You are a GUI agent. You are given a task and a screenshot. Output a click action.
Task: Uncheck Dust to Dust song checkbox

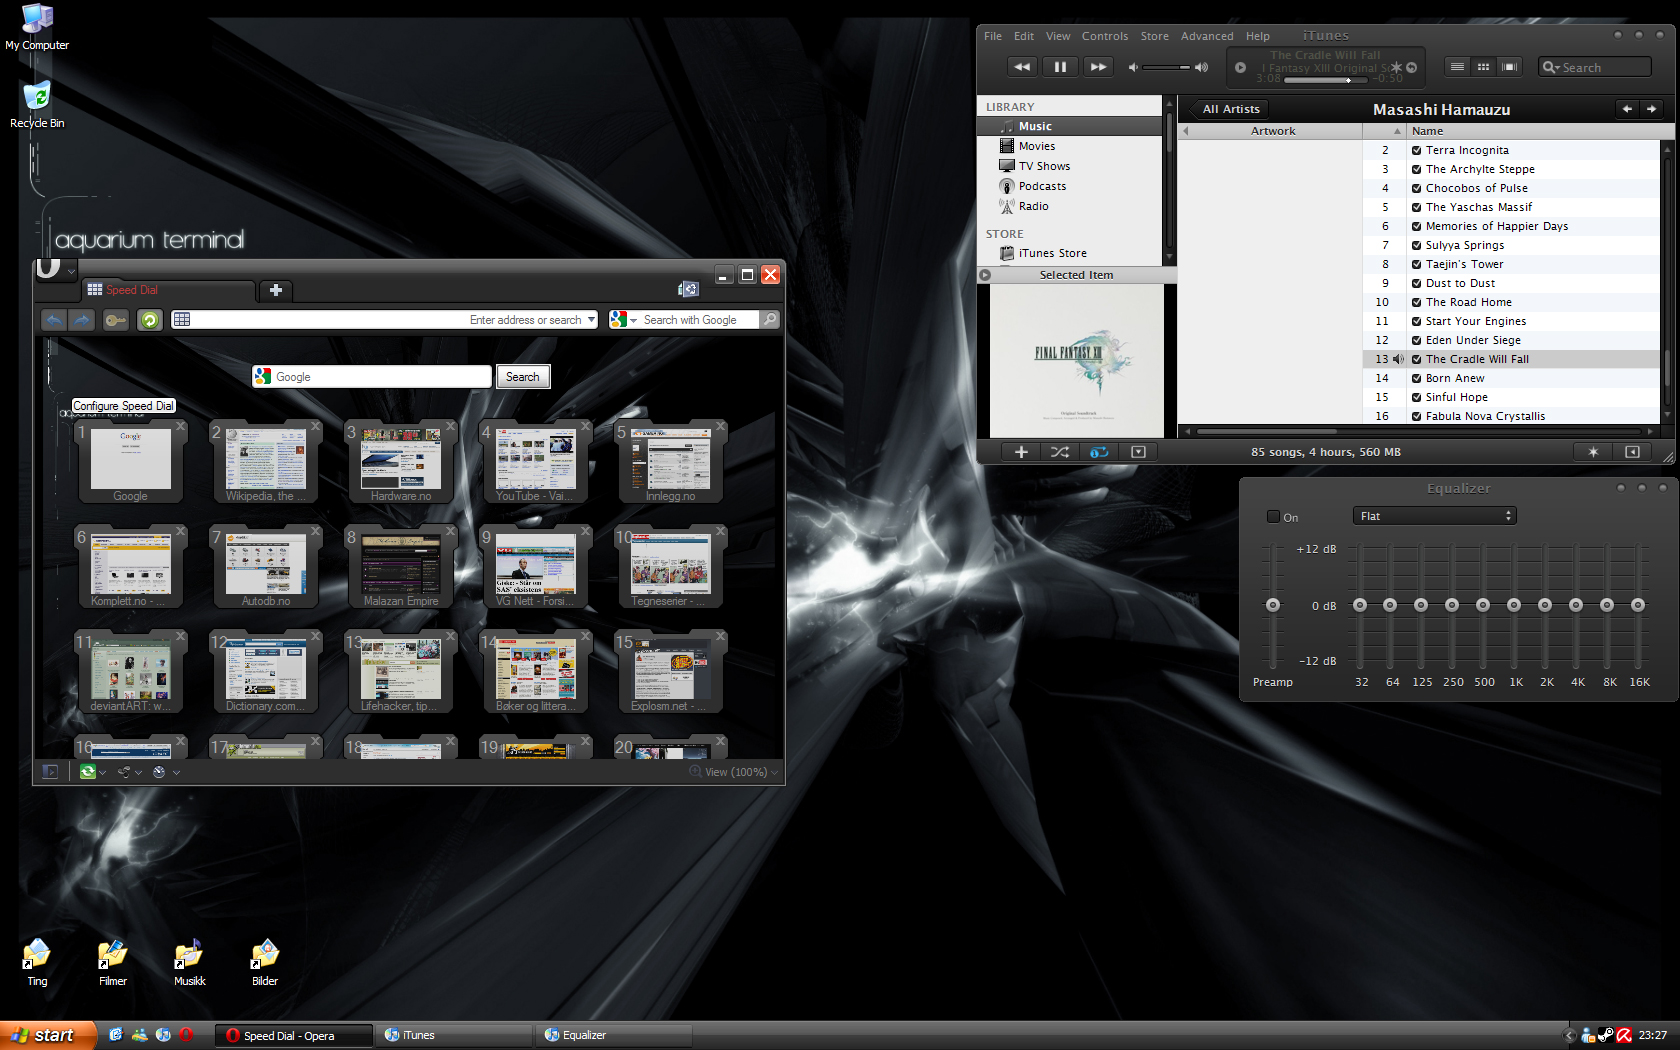[x=1416, y=283]
